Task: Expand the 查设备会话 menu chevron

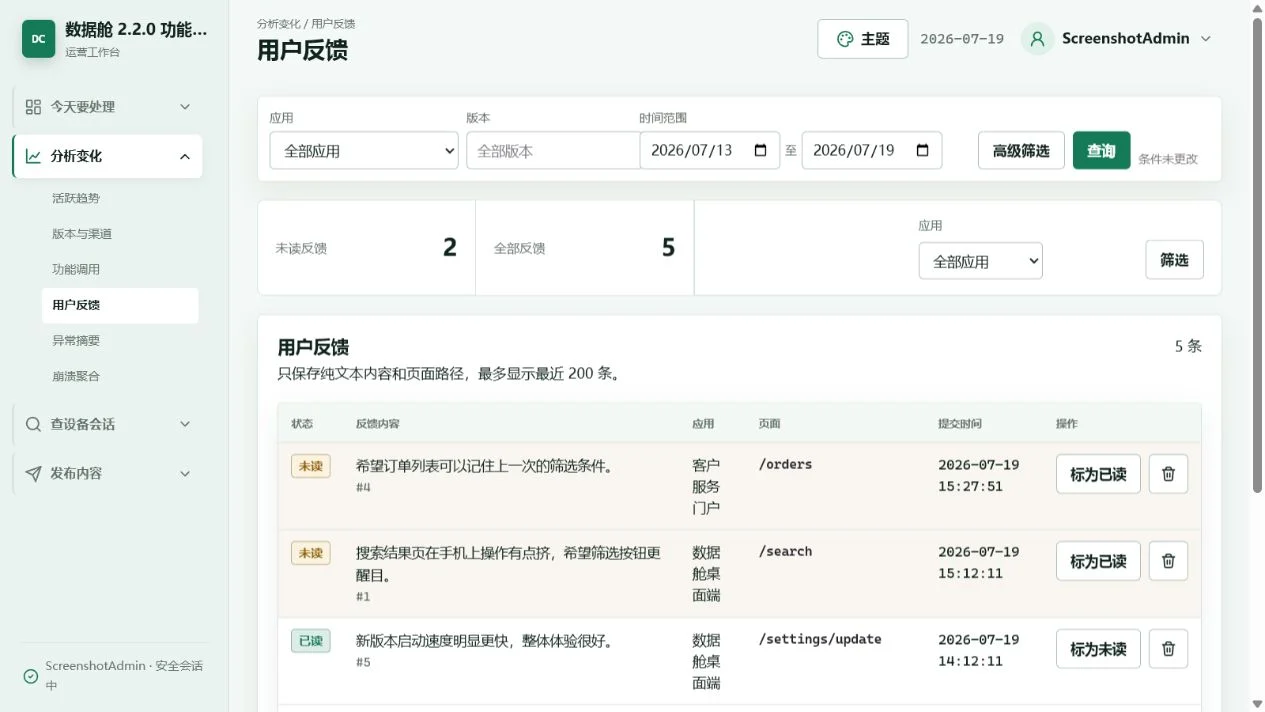Action: pos(185,424)
